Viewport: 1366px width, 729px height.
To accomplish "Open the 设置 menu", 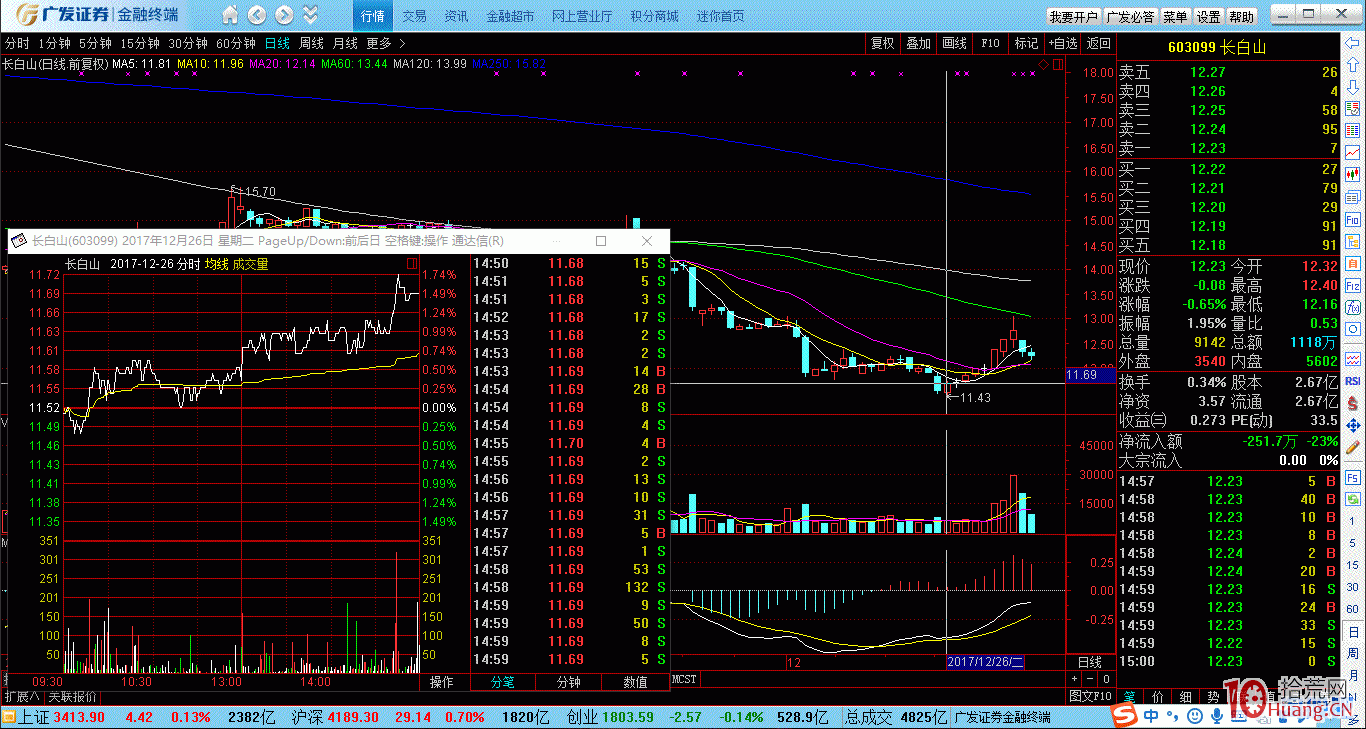I will click(x=1209, y=17).
